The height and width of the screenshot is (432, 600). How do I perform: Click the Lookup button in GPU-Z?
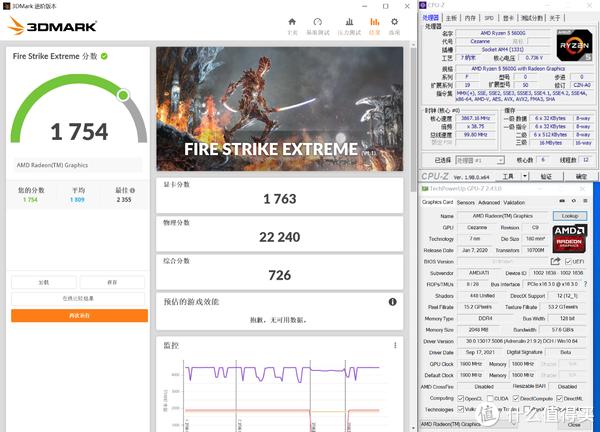pos(570,216)
